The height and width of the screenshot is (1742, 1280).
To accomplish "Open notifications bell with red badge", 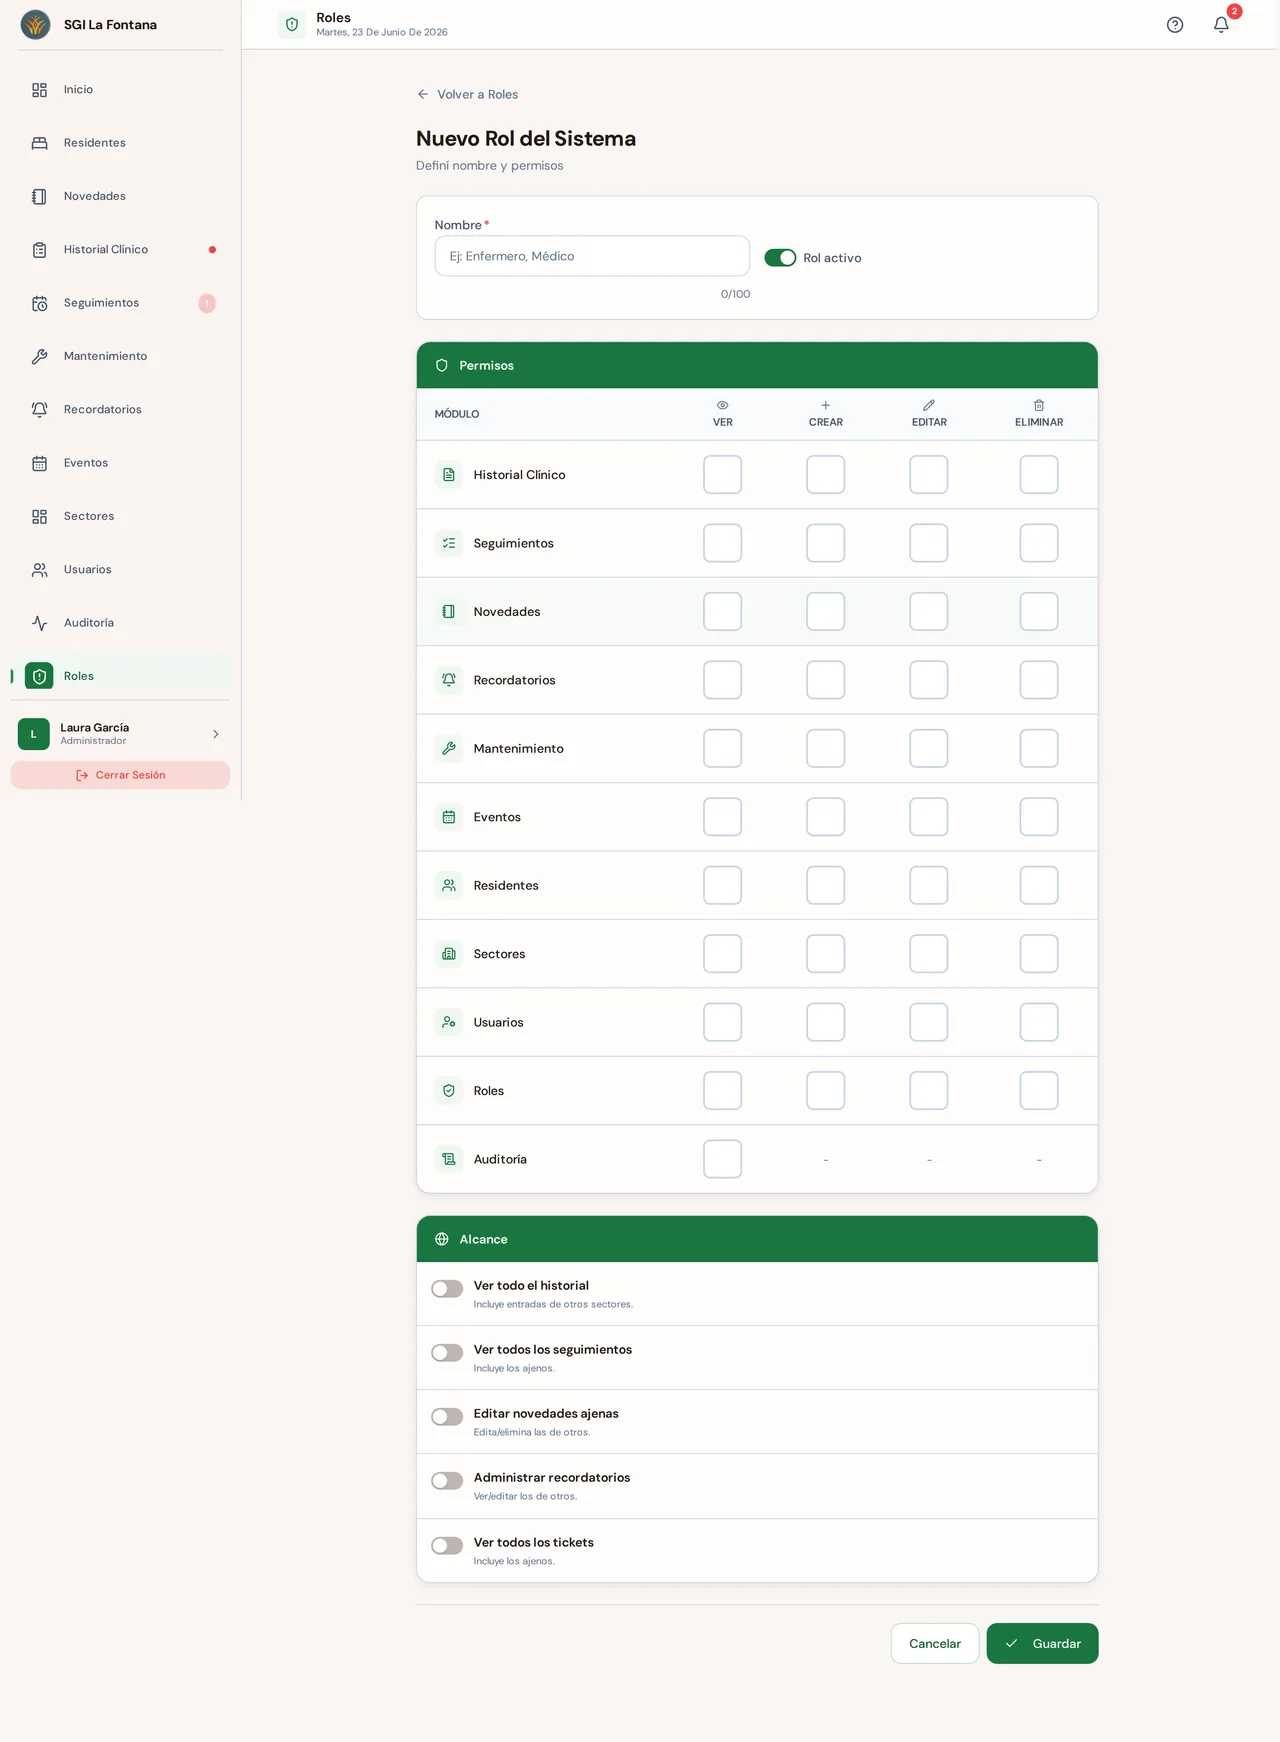I will [x=1222, y=24].
